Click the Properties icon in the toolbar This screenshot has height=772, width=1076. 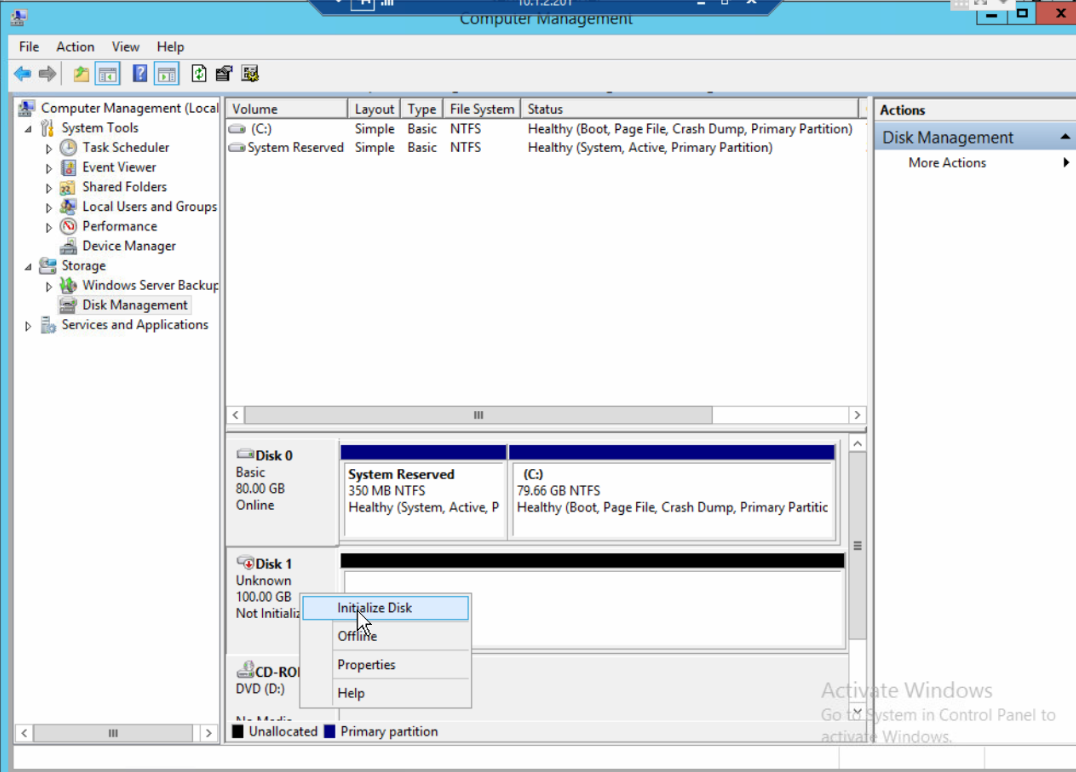pos(224,73)
